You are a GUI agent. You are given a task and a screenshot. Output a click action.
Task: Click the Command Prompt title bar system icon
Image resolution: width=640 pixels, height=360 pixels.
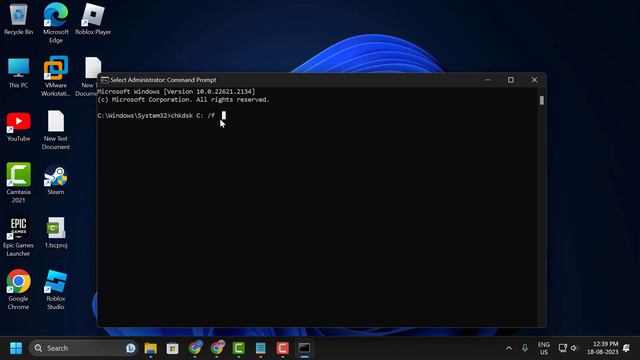(104, 80)
